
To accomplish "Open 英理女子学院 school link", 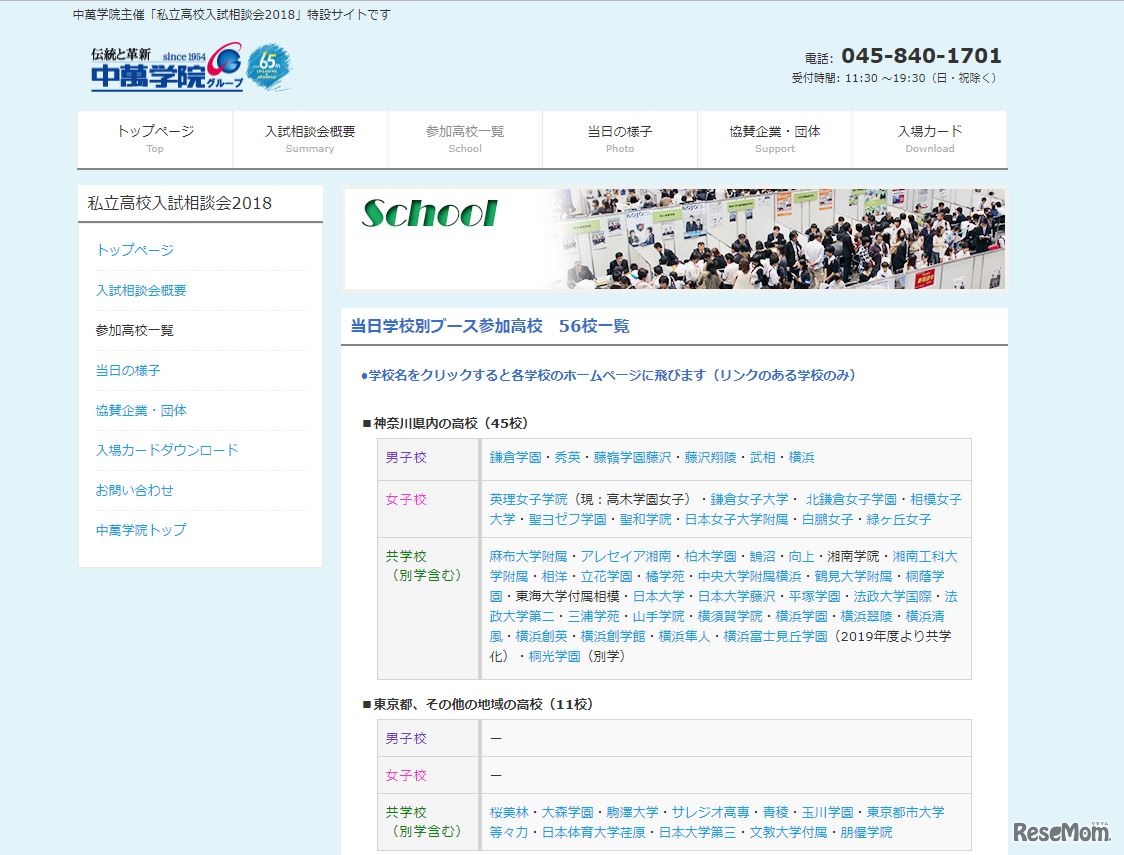I will [x=528, y=499].
